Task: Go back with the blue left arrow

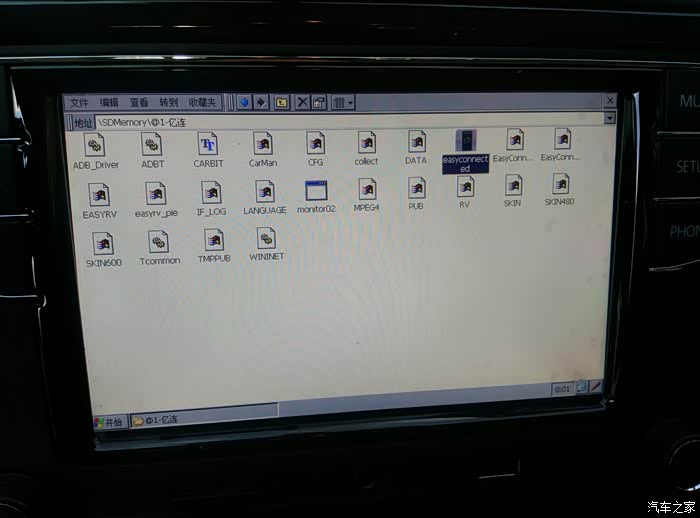Action: 244,103
